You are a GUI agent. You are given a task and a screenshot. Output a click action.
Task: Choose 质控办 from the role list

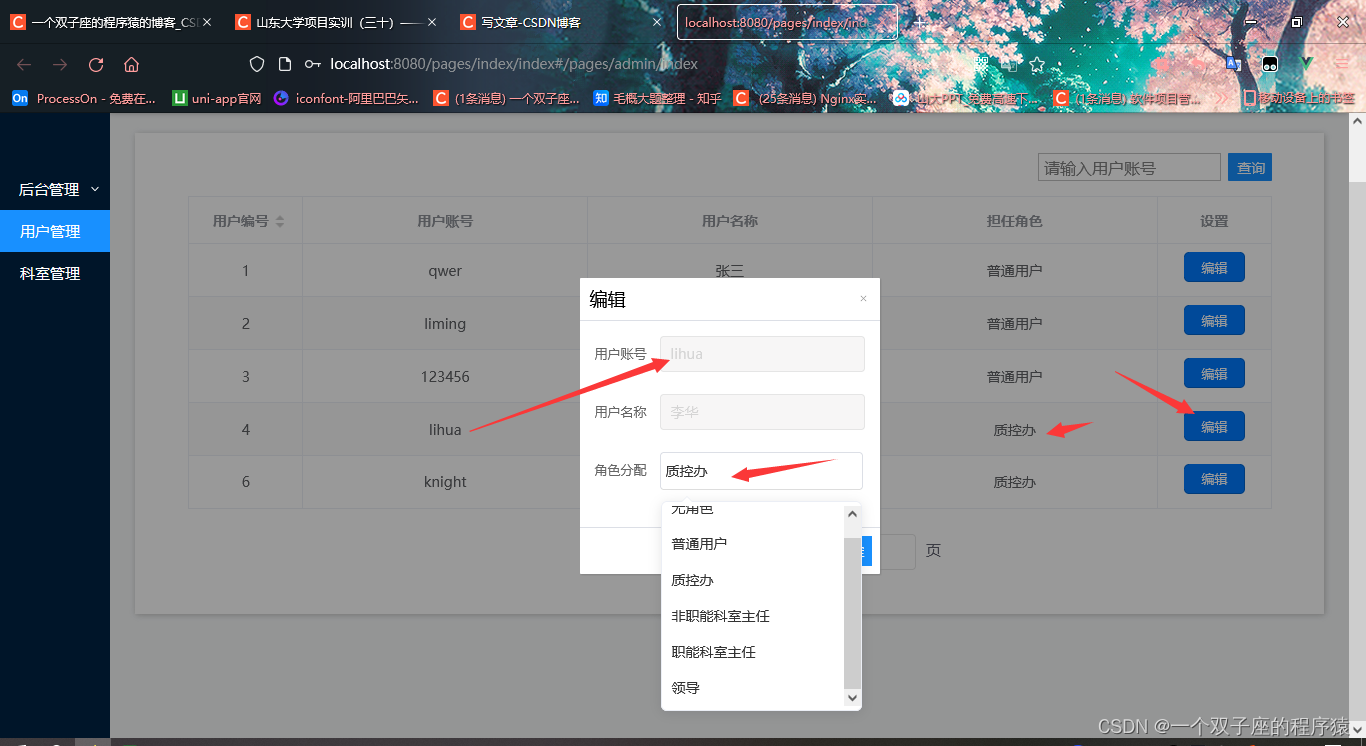[x=753, y=580]
